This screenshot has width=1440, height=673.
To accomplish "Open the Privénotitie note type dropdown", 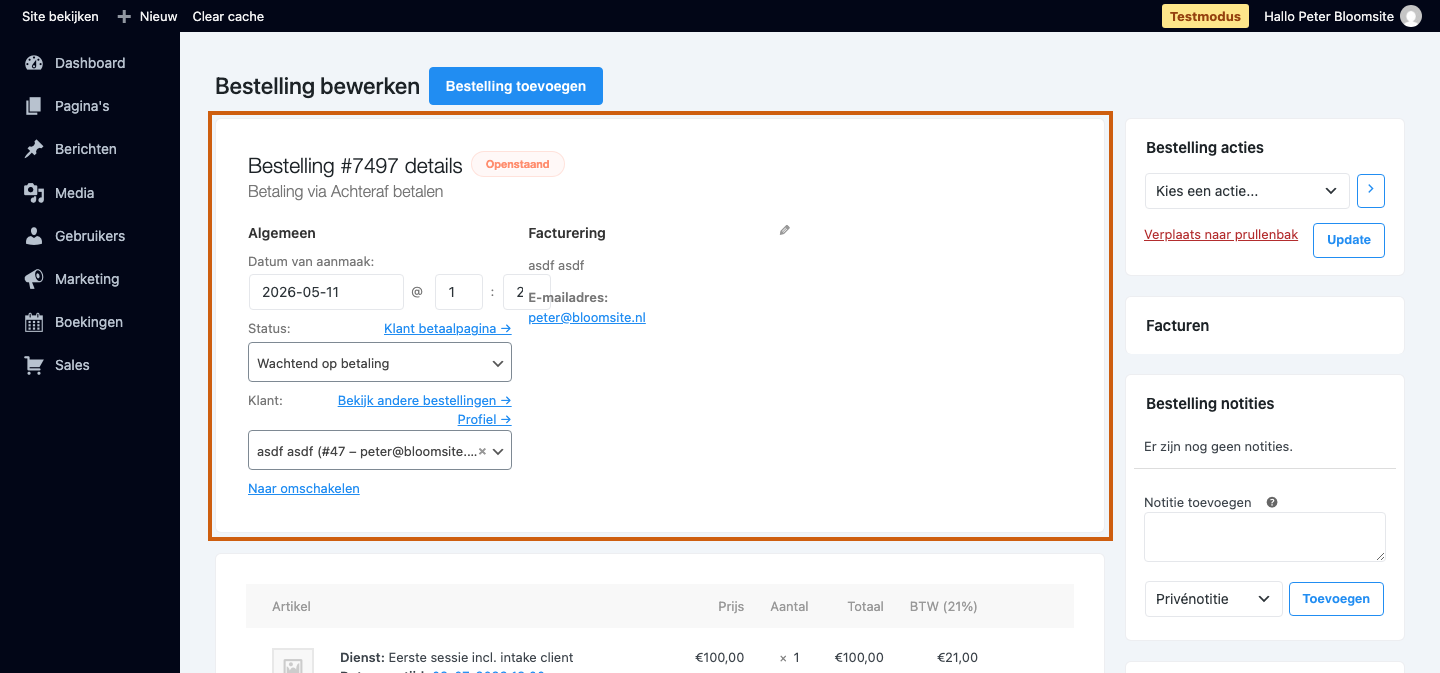I will [x=1213, y=599].
